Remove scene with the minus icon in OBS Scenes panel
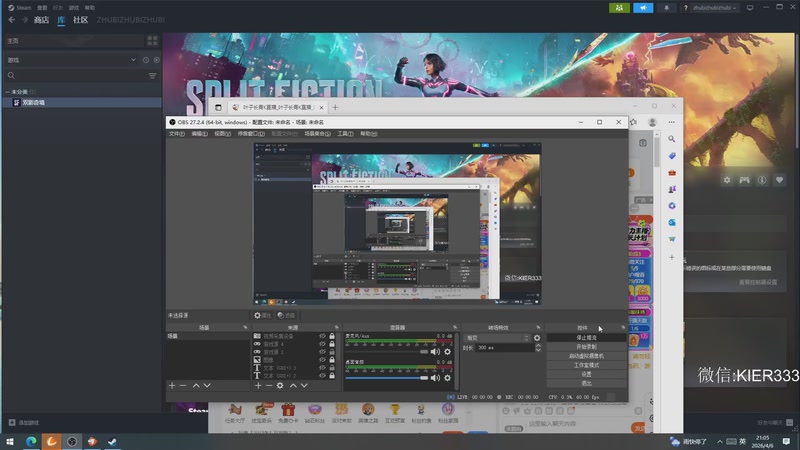The image size is (800, 450). [x=183, y=386]
